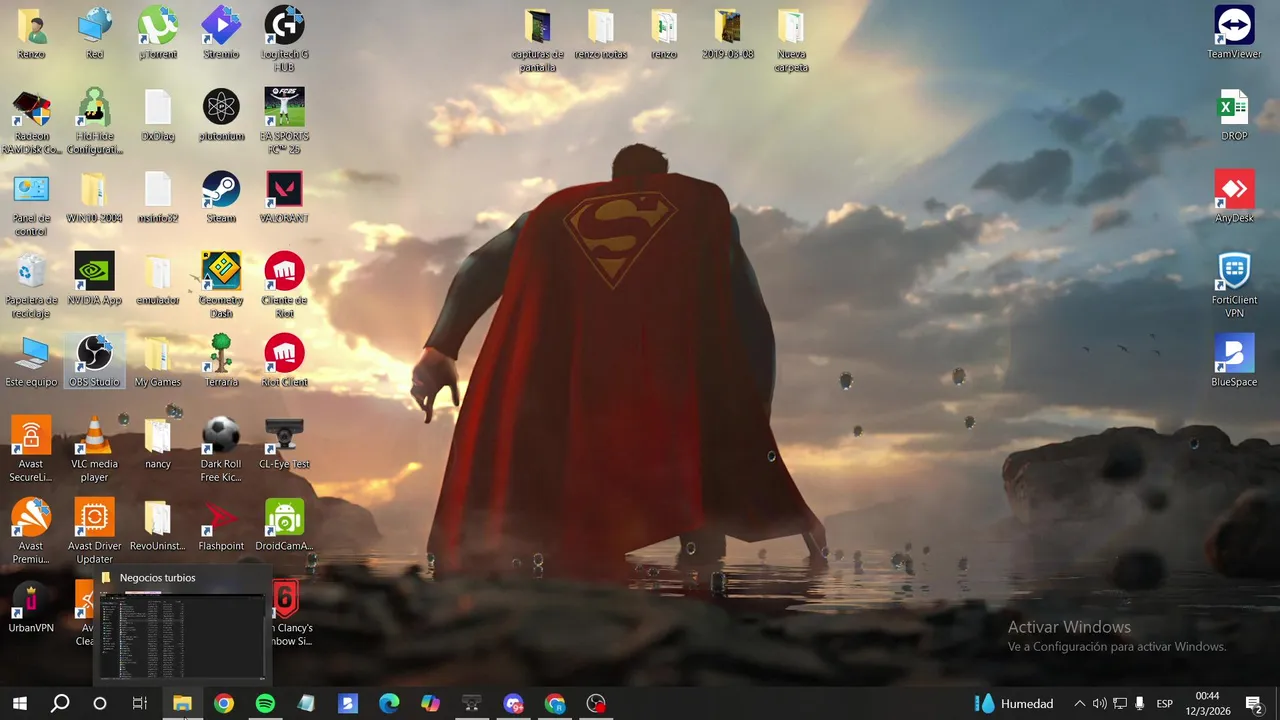Select the Riot Client shortcut
The image size is (1280, 720).
click(284, 361)
